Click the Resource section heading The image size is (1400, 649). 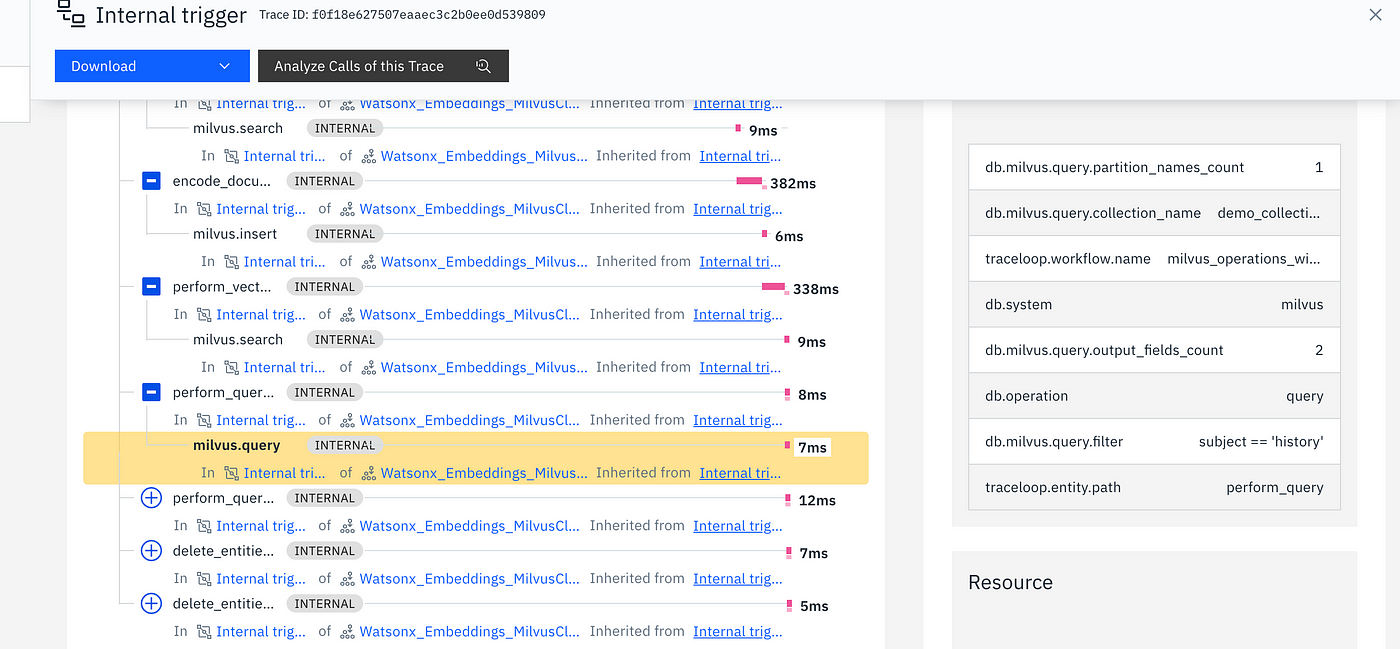coord(1010,582)
